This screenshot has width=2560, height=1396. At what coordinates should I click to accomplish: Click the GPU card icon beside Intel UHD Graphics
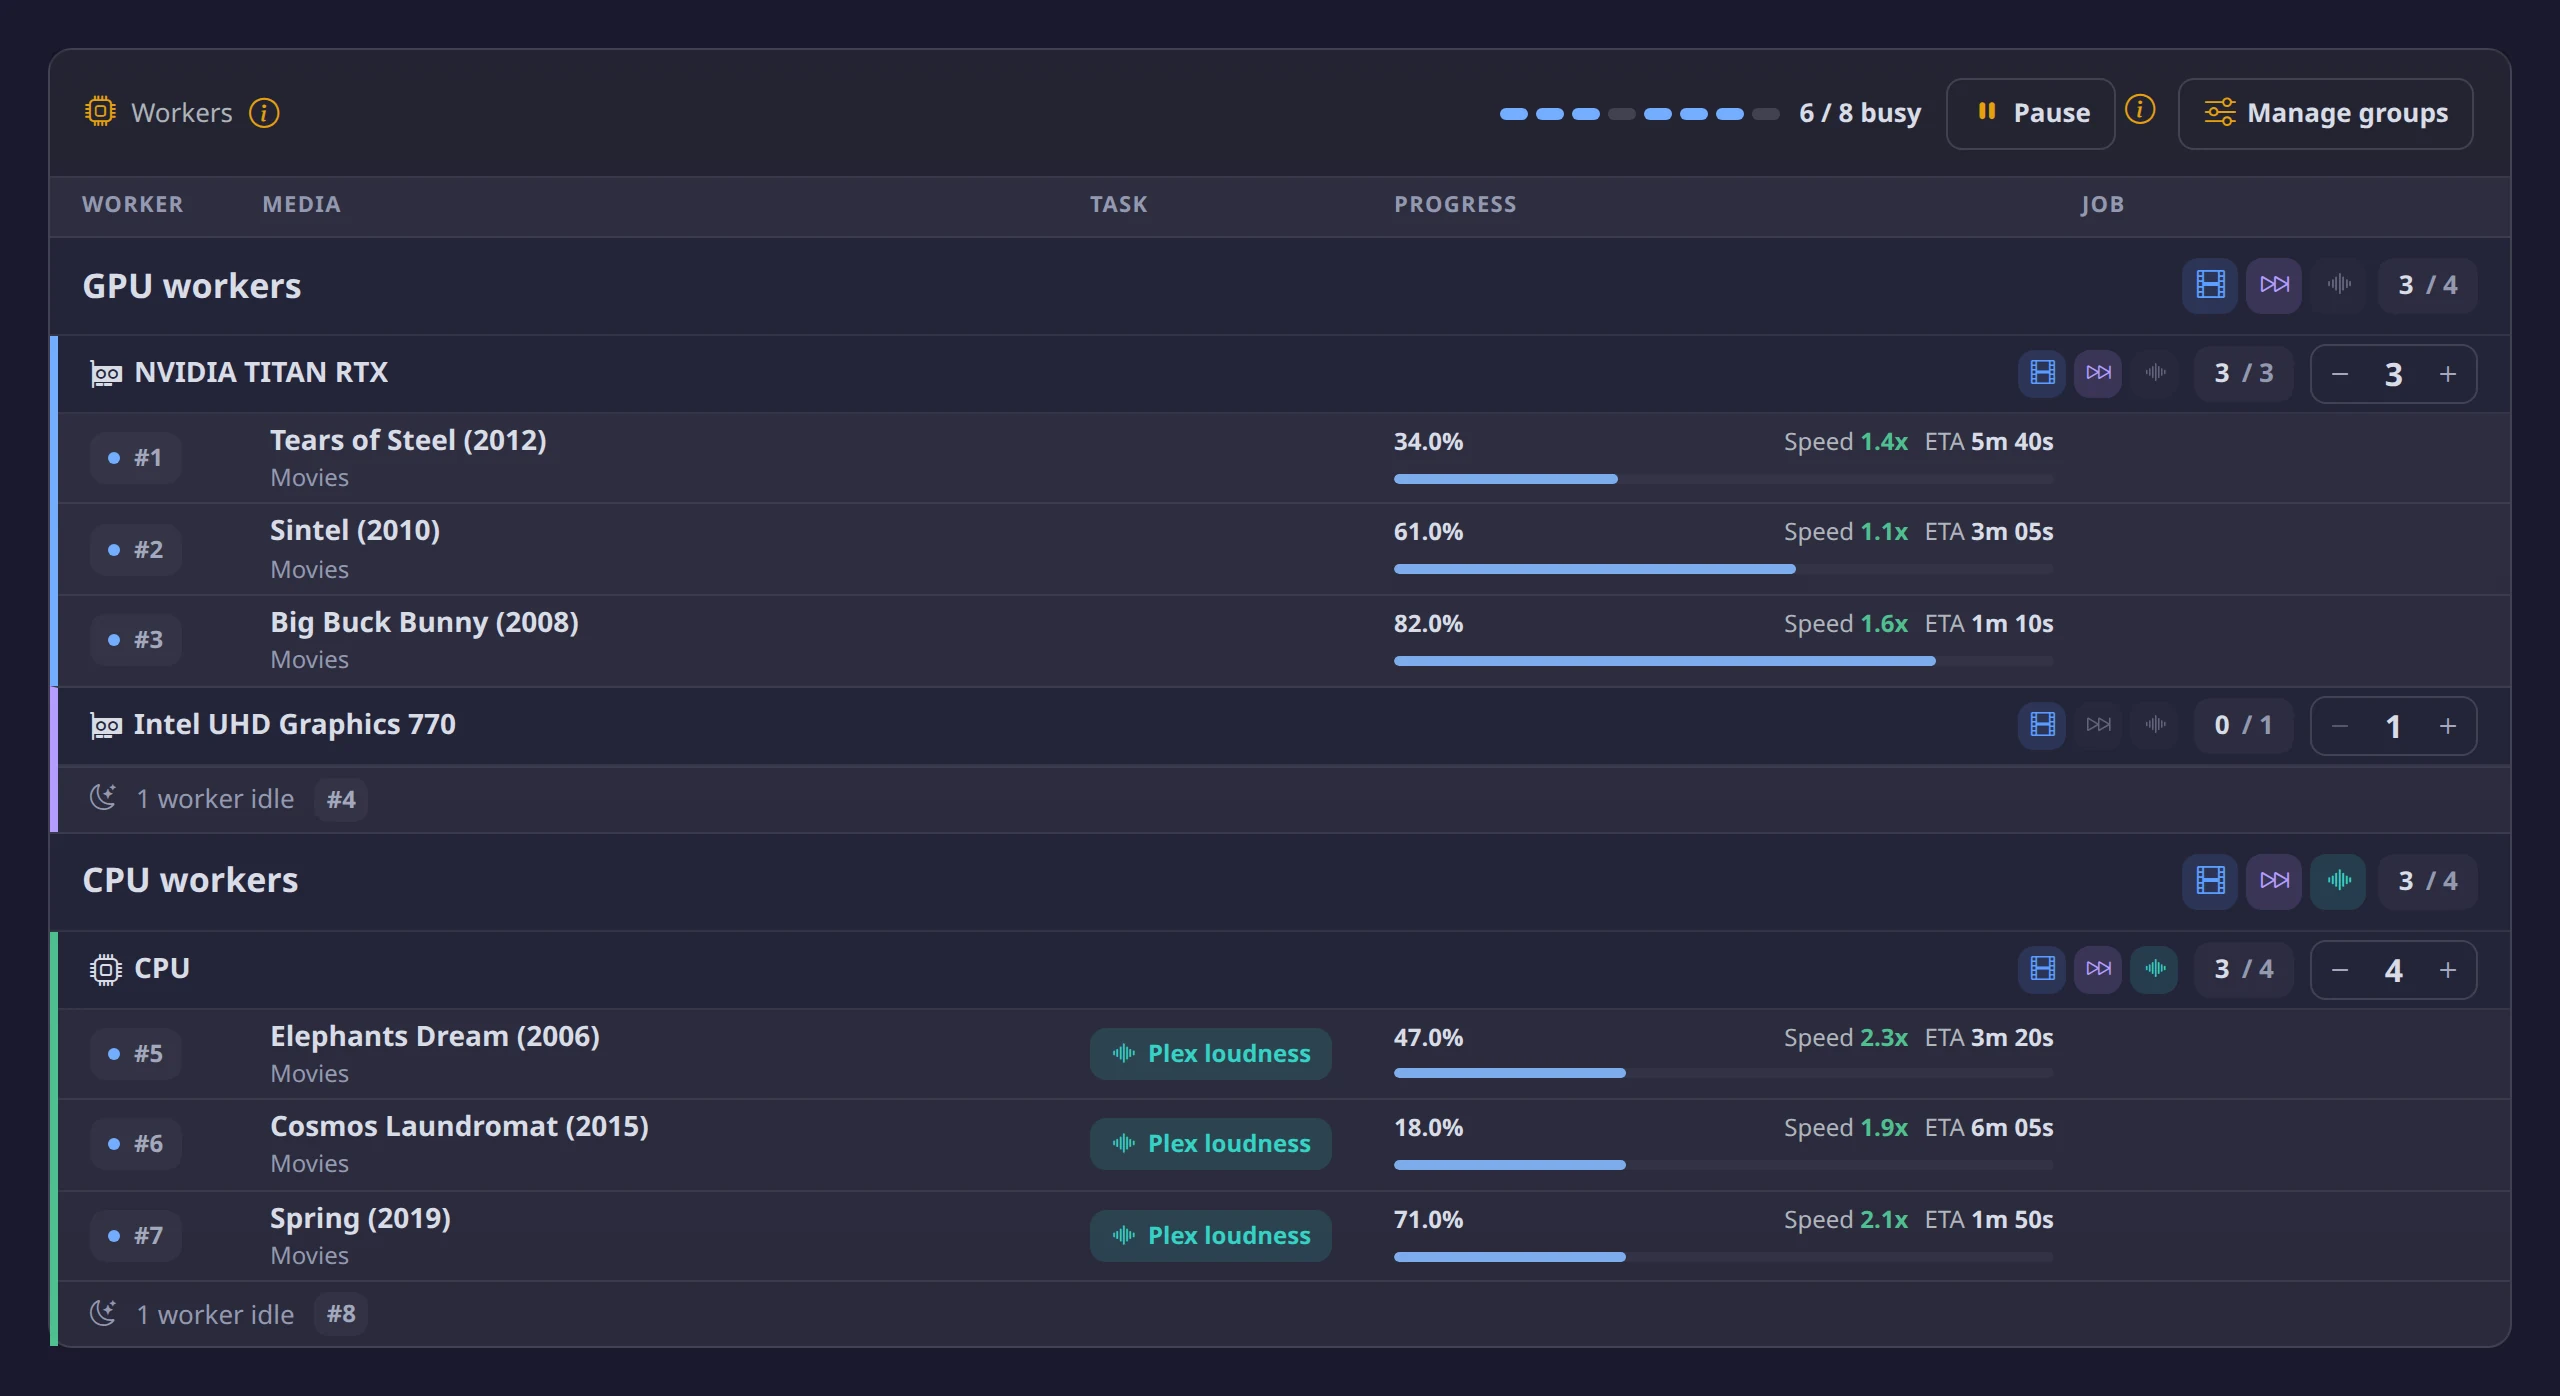click(106, 726)
